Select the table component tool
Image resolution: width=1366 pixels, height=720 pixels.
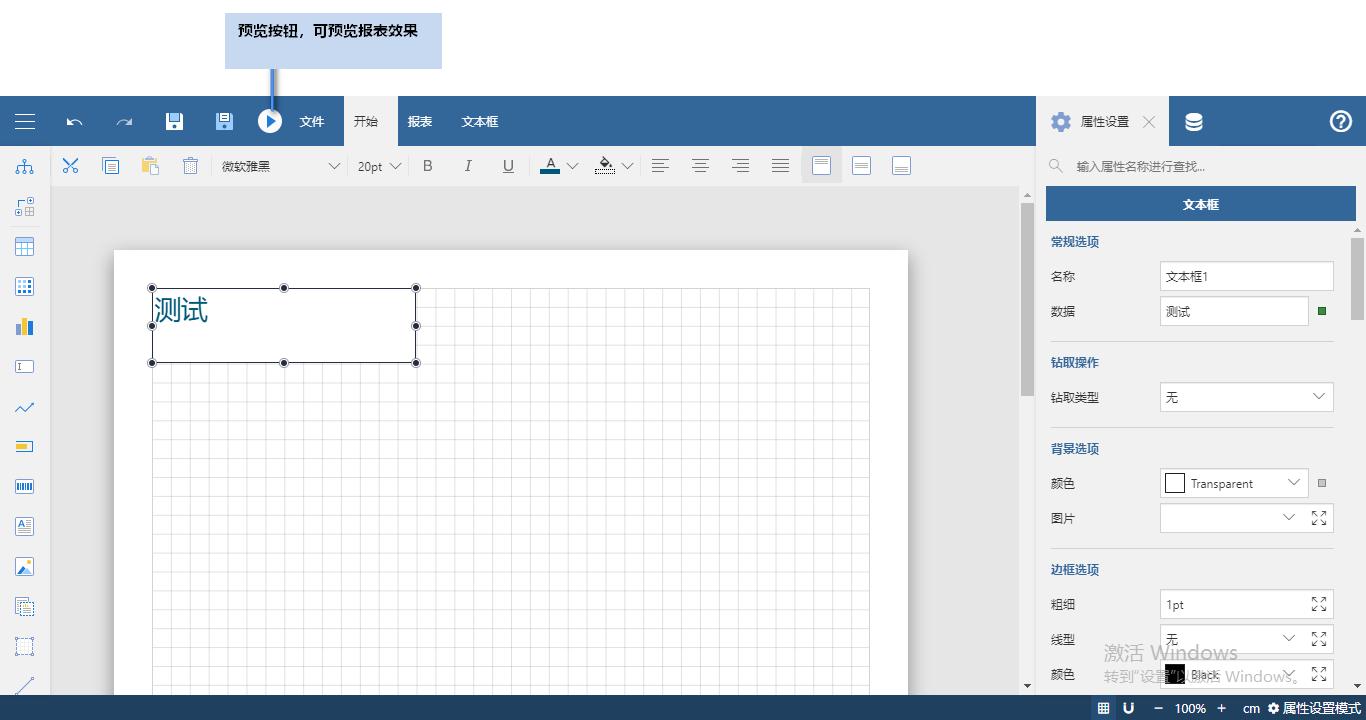24,246
